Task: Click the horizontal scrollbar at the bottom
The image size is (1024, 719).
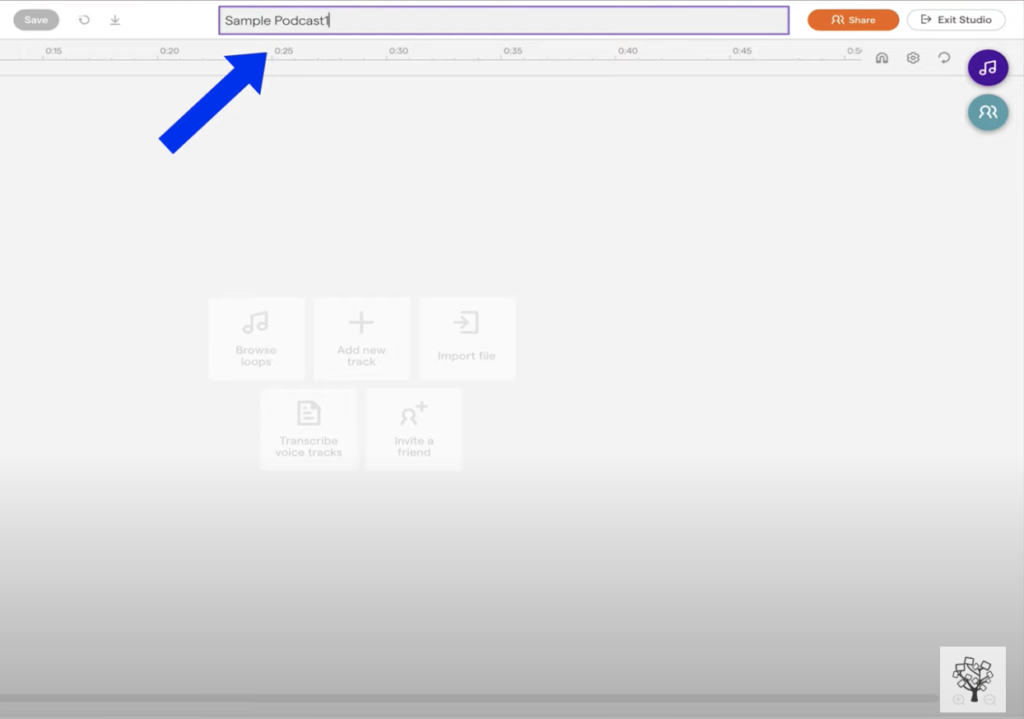Action: (468, 698)
